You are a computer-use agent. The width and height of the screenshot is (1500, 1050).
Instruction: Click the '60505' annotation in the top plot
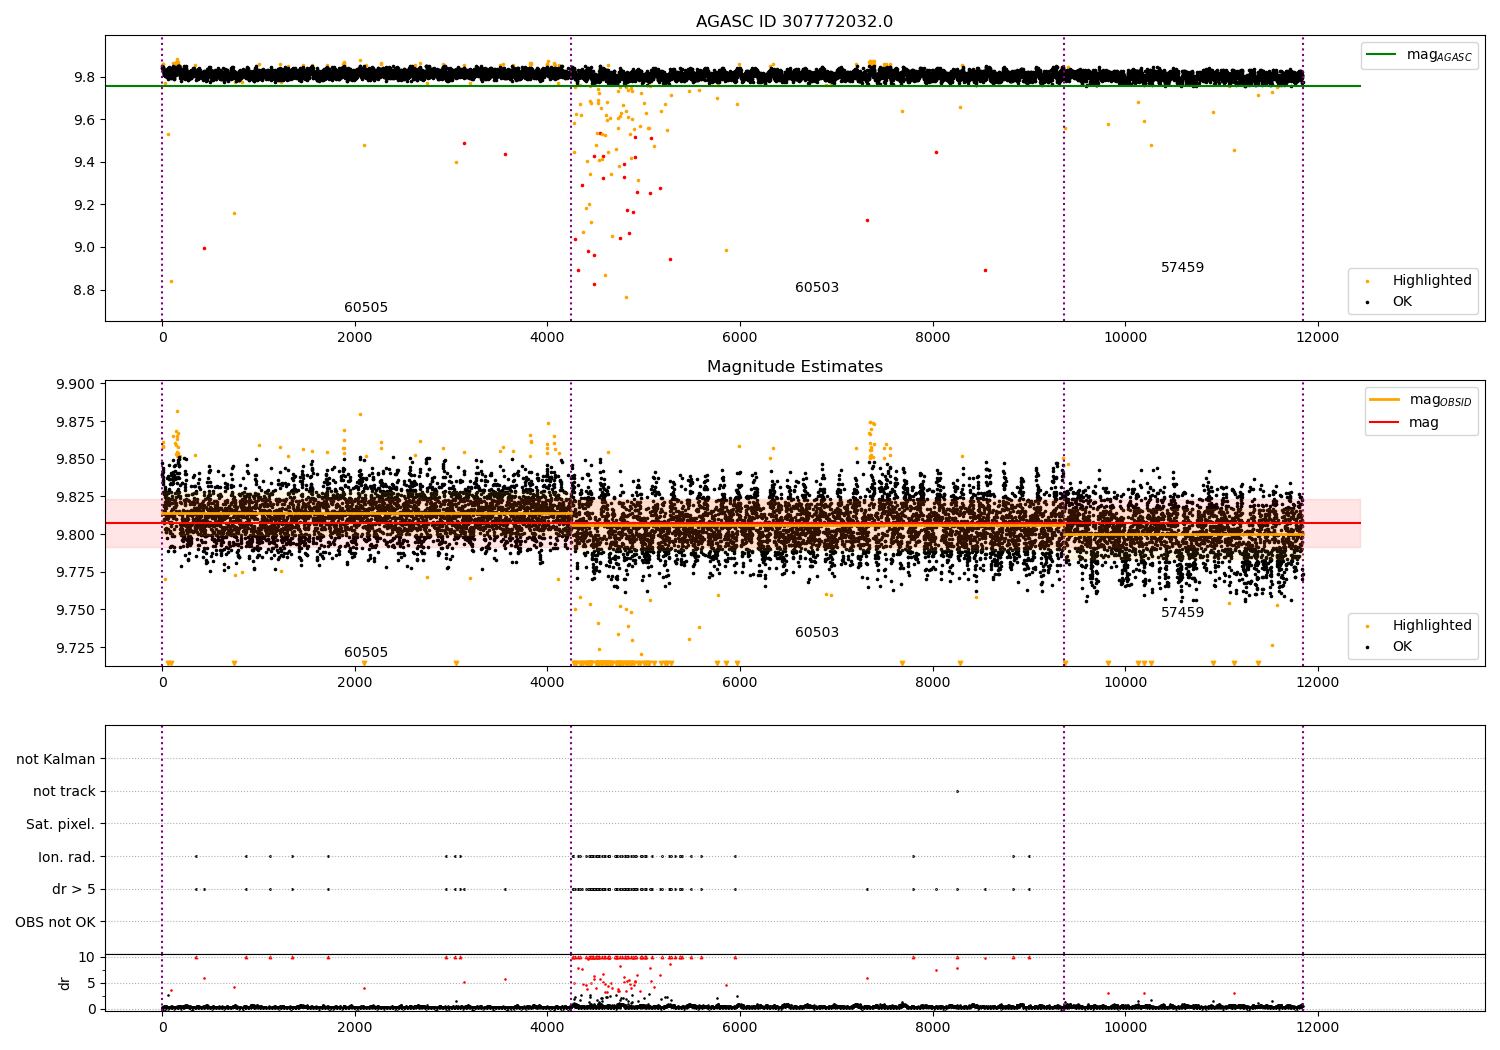click(x=366, y=308)
